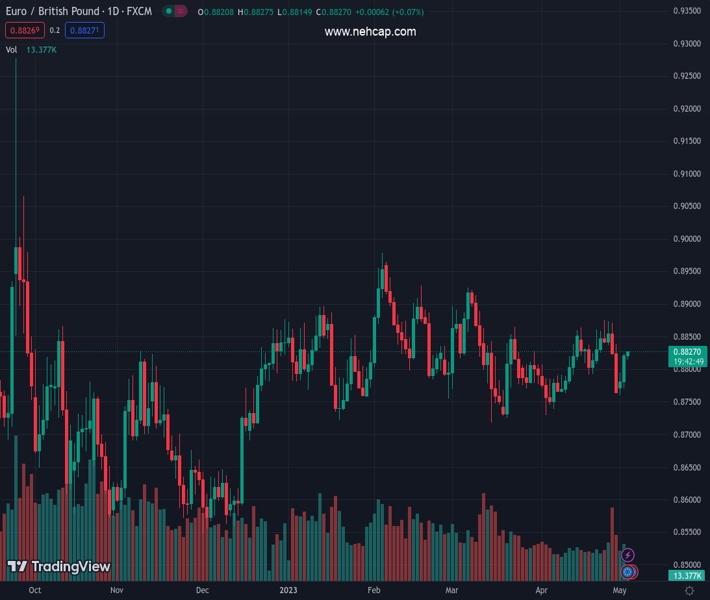
Task: Toggle the market status indicator pill
Action: pos(176,12)
